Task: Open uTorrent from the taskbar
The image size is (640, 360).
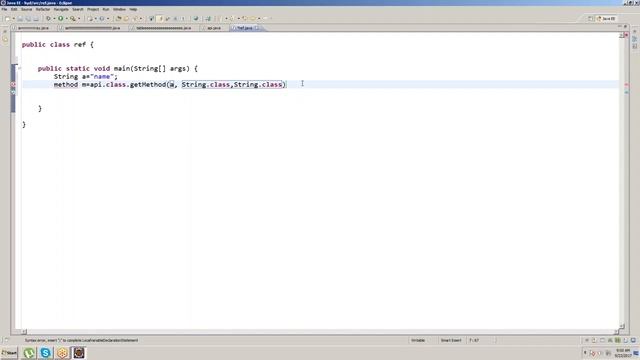Action: 29,353
